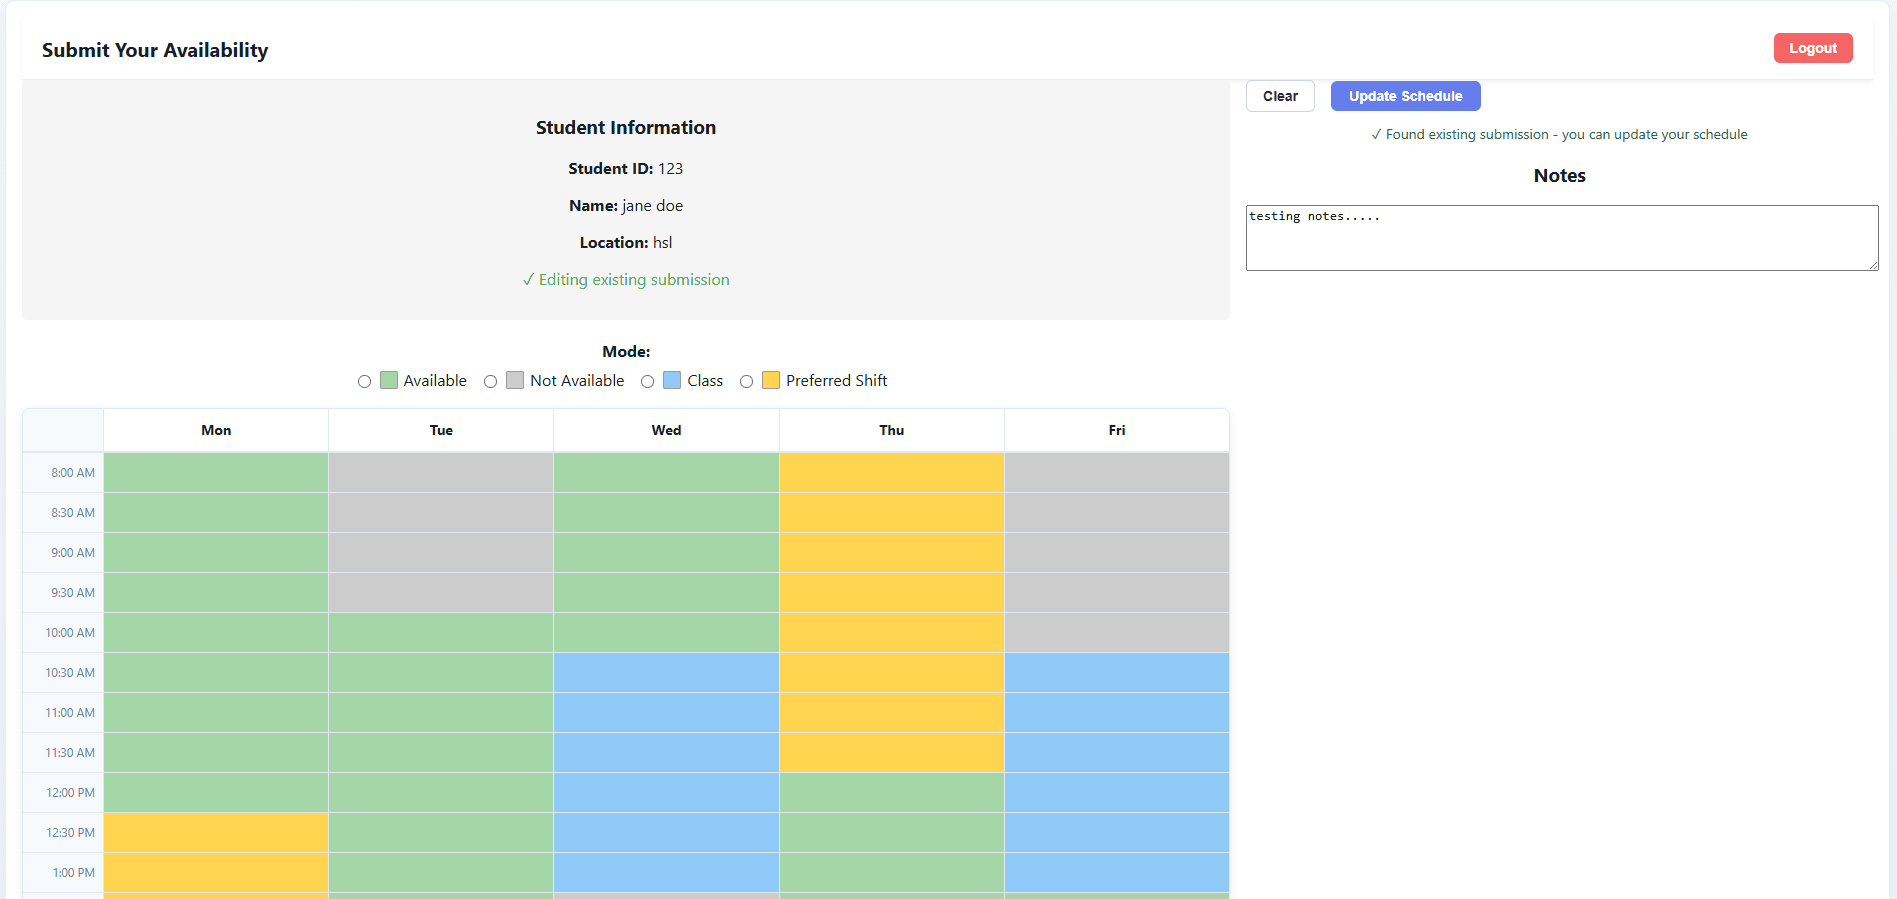Choose the Class mode radio button
The height and width of the screenshot is (899, 1897).
pos(647,381)
